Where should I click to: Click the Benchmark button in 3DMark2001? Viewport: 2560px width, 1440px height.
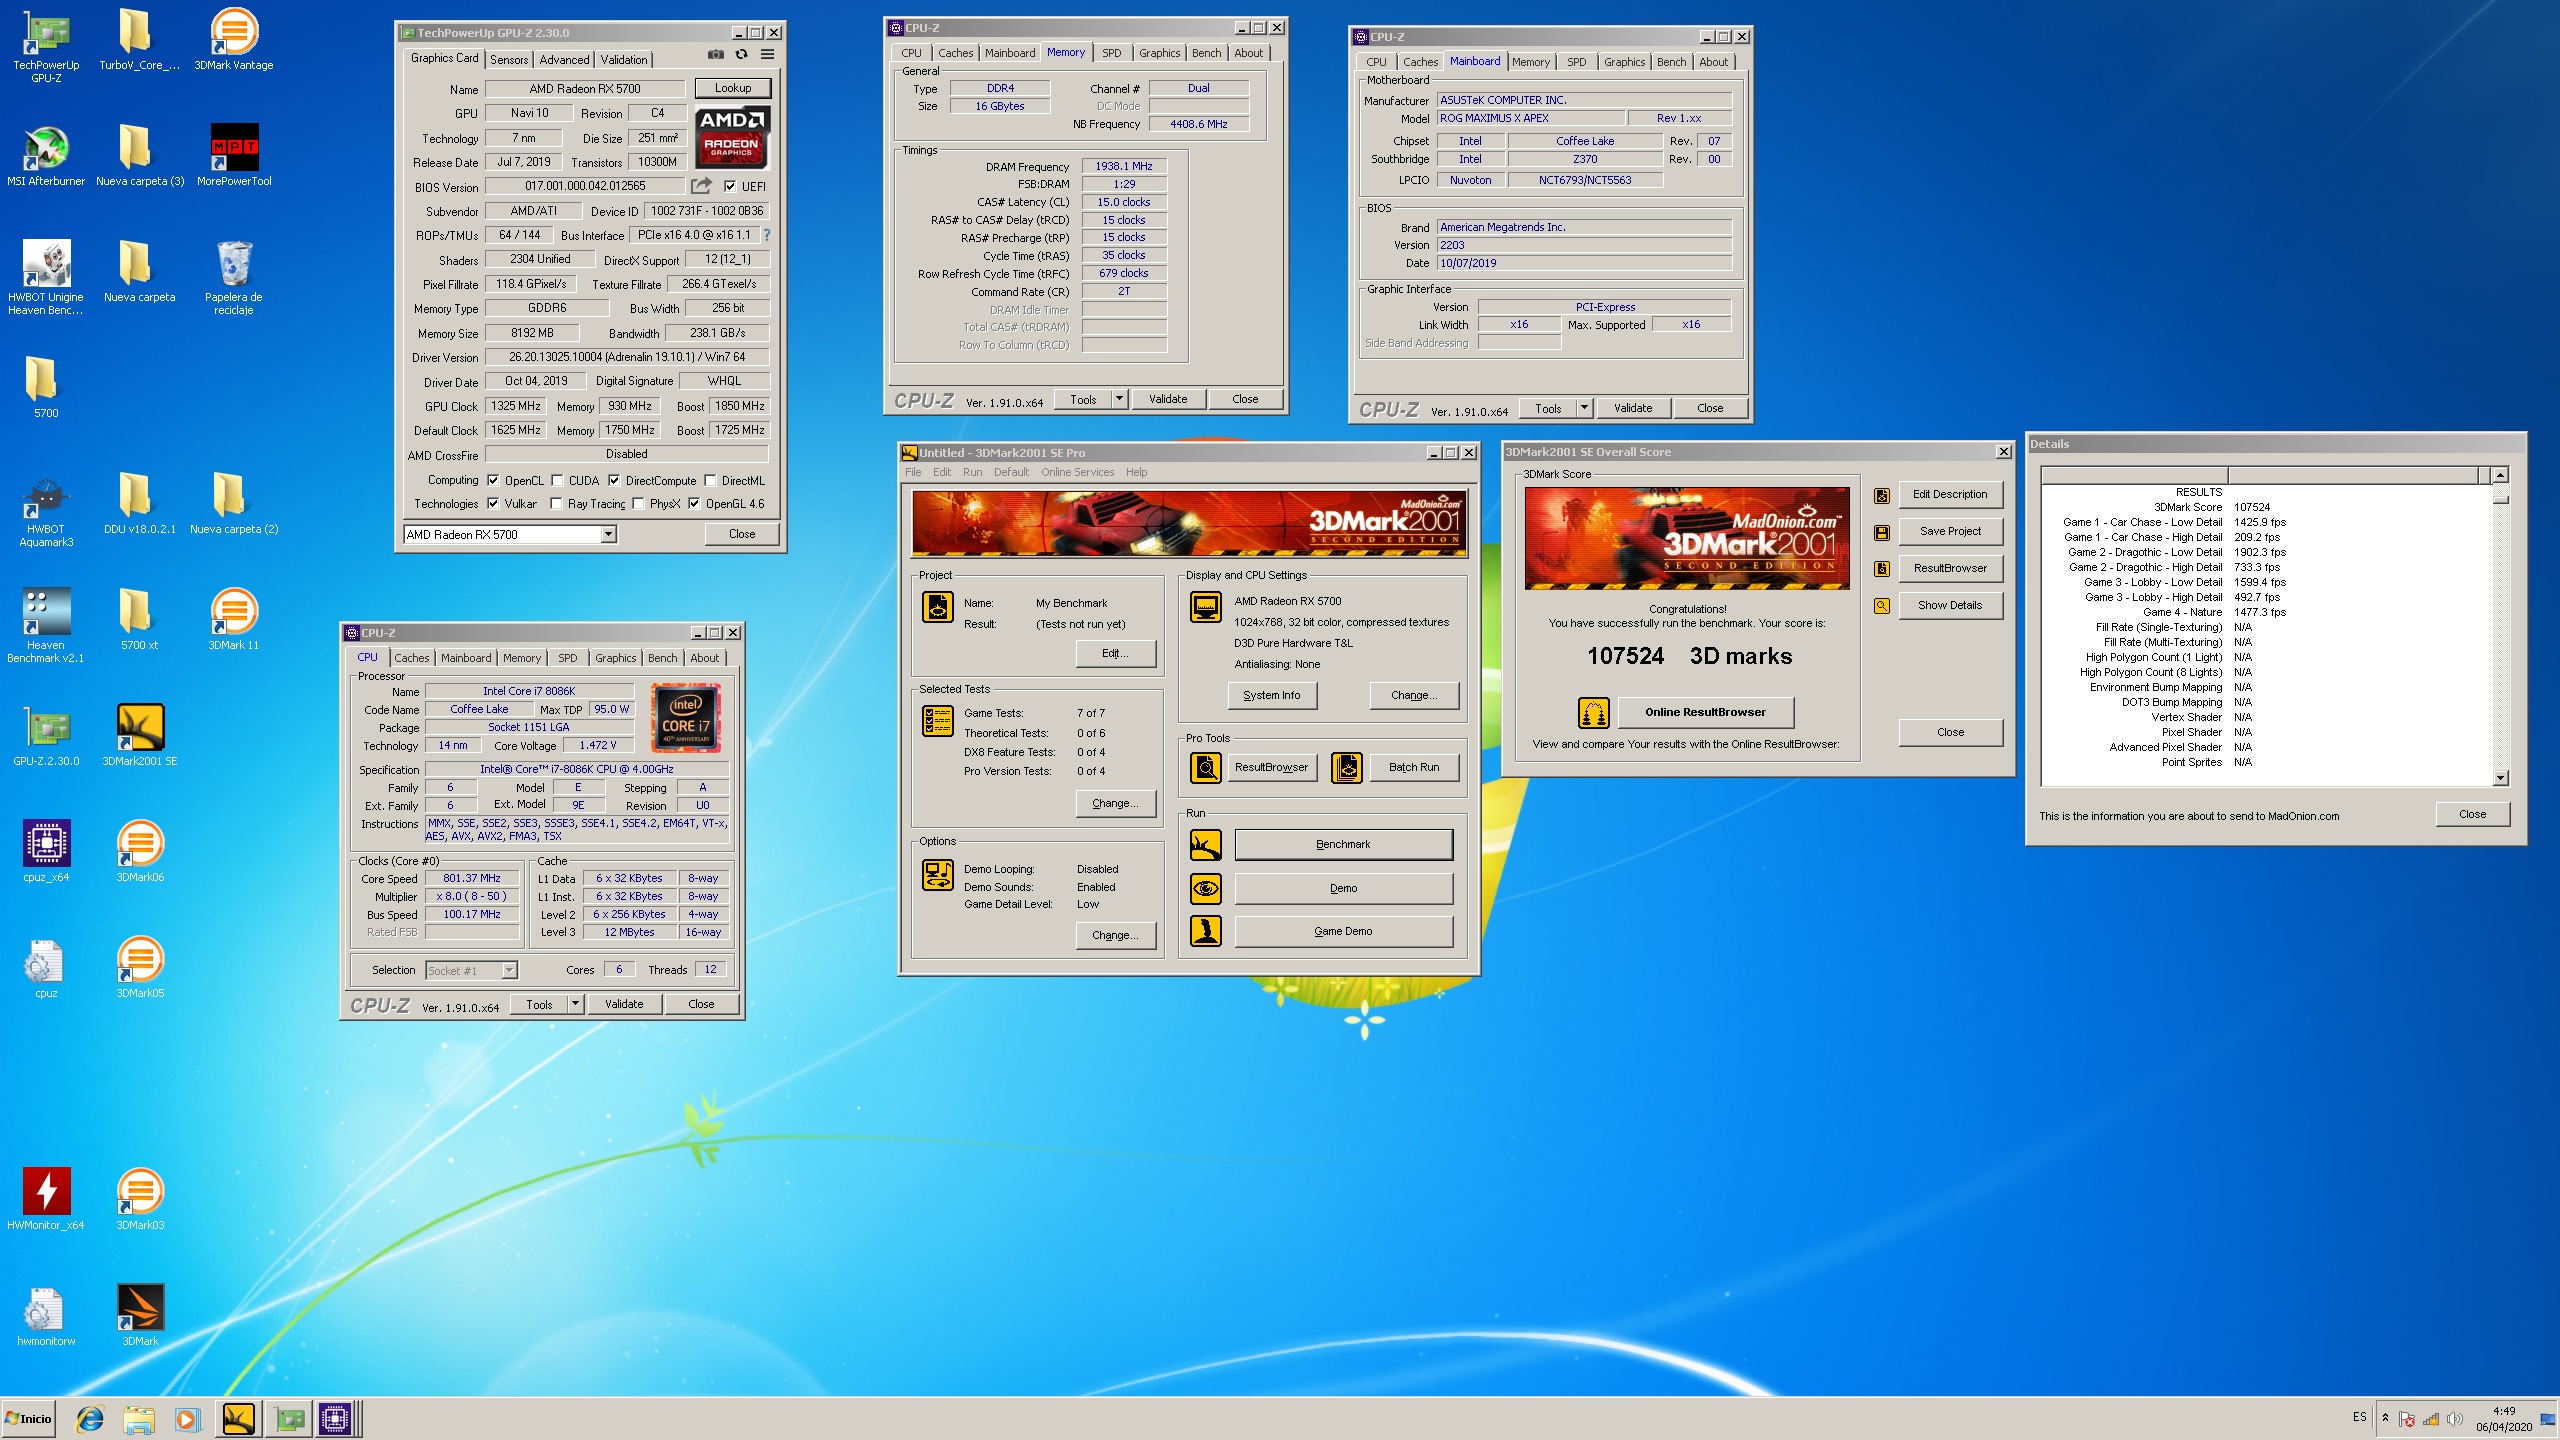1343,845
